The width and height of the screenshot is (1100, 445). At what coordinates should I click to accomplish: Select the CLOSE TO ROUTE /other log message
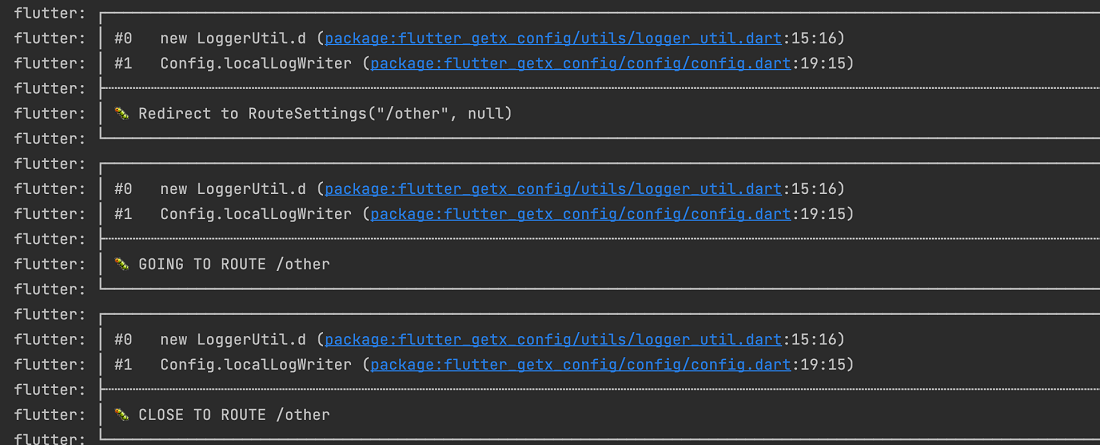[234, 416]
